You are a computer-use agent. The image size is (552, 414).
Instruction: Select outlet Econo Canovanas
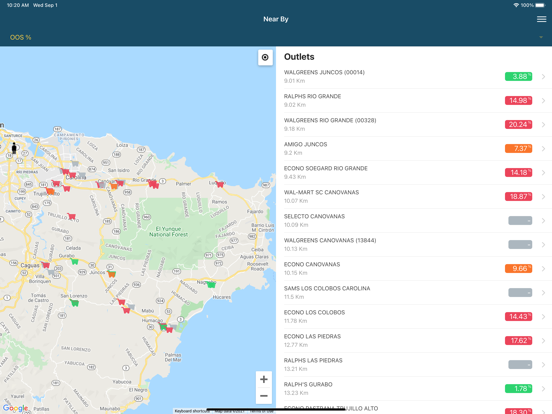[x=414, y=268]
